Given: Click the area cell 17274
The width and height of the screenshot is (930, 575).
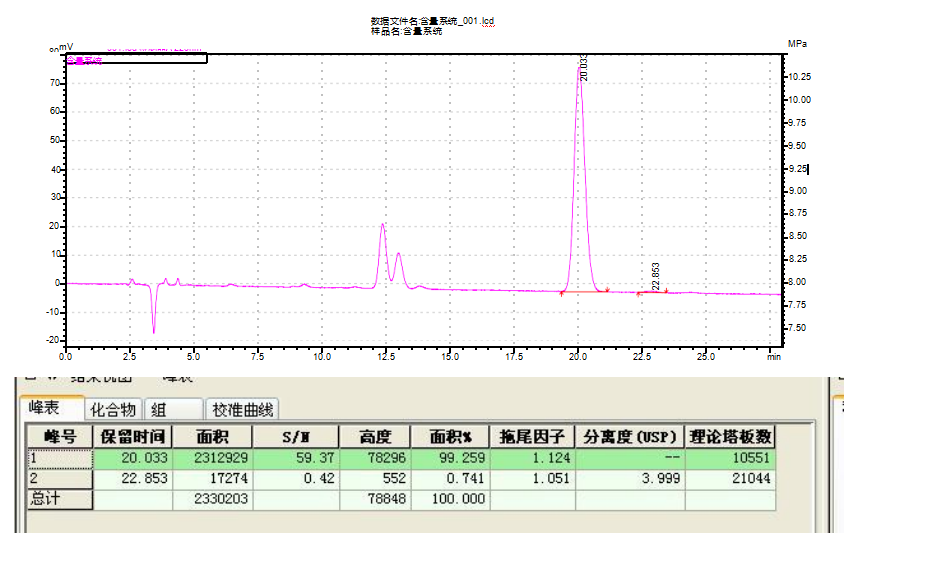Looking at the screenshot, I should [212, 478].
